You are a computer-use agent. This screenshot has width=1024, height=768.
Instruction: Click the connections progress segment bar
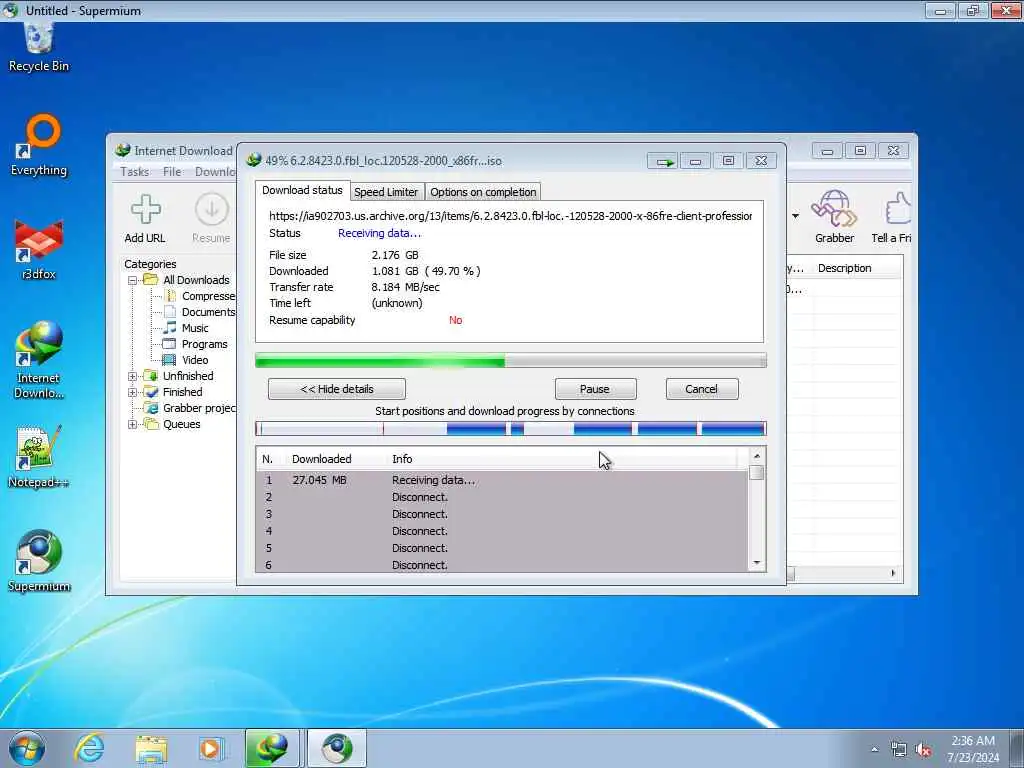(511, 429)
